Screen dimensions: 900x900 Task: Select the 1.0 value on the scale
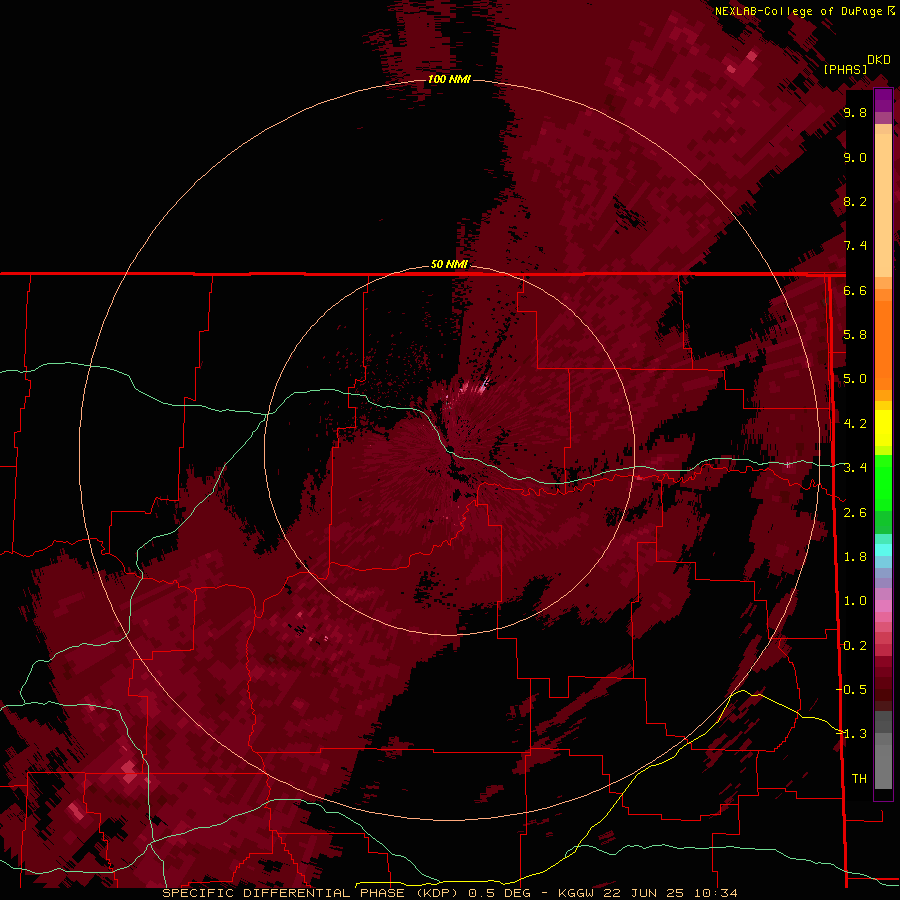(855, 601)
